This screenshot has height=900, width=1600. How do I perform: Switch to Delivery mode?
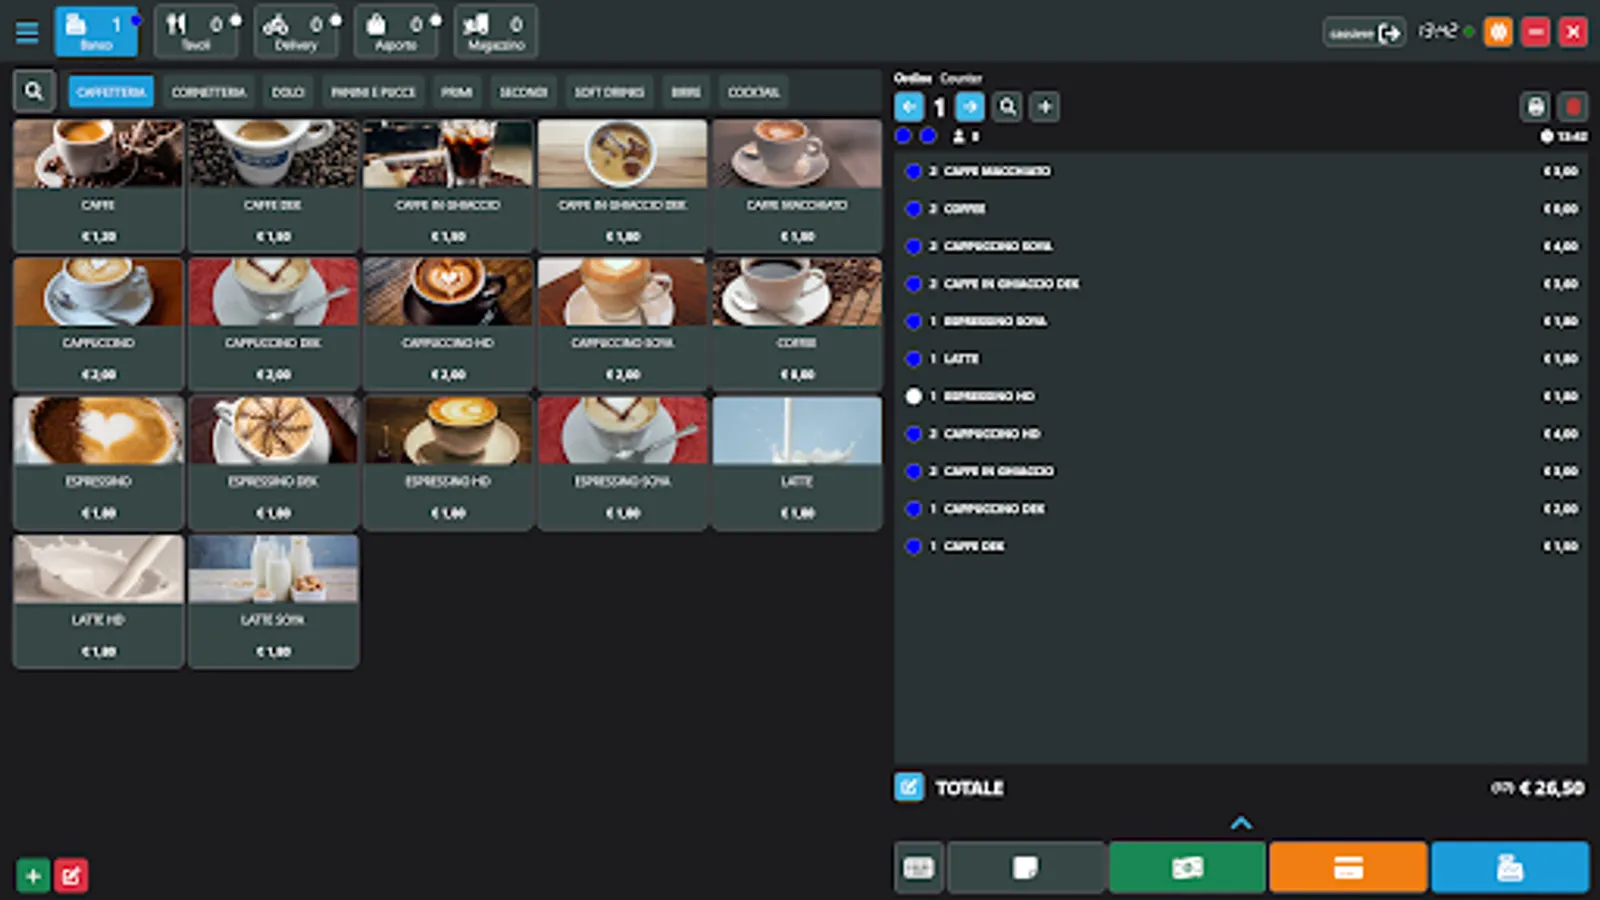point(296,31)
